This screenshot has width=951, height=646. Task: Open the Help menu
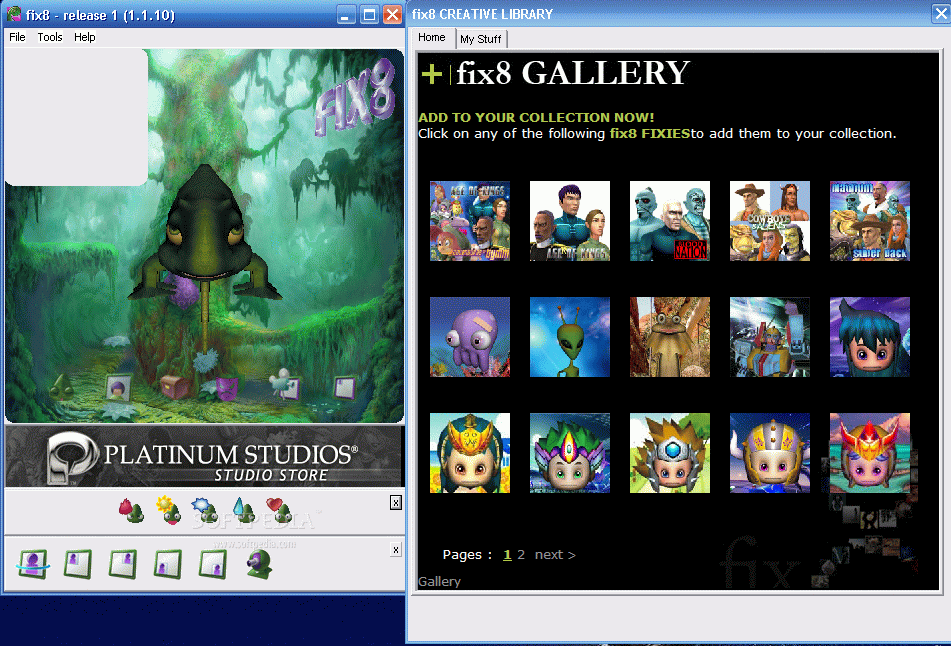(x=84, y=37)
